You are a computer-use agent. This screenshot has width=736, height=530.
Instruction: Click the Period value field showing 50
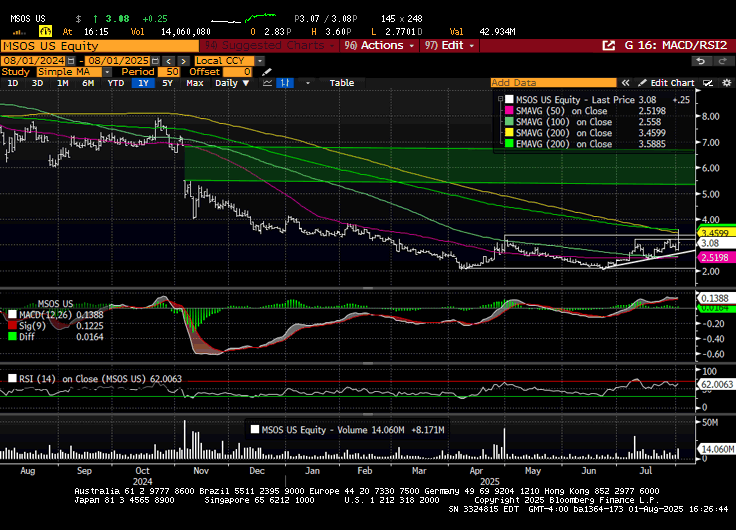(169, 72)
